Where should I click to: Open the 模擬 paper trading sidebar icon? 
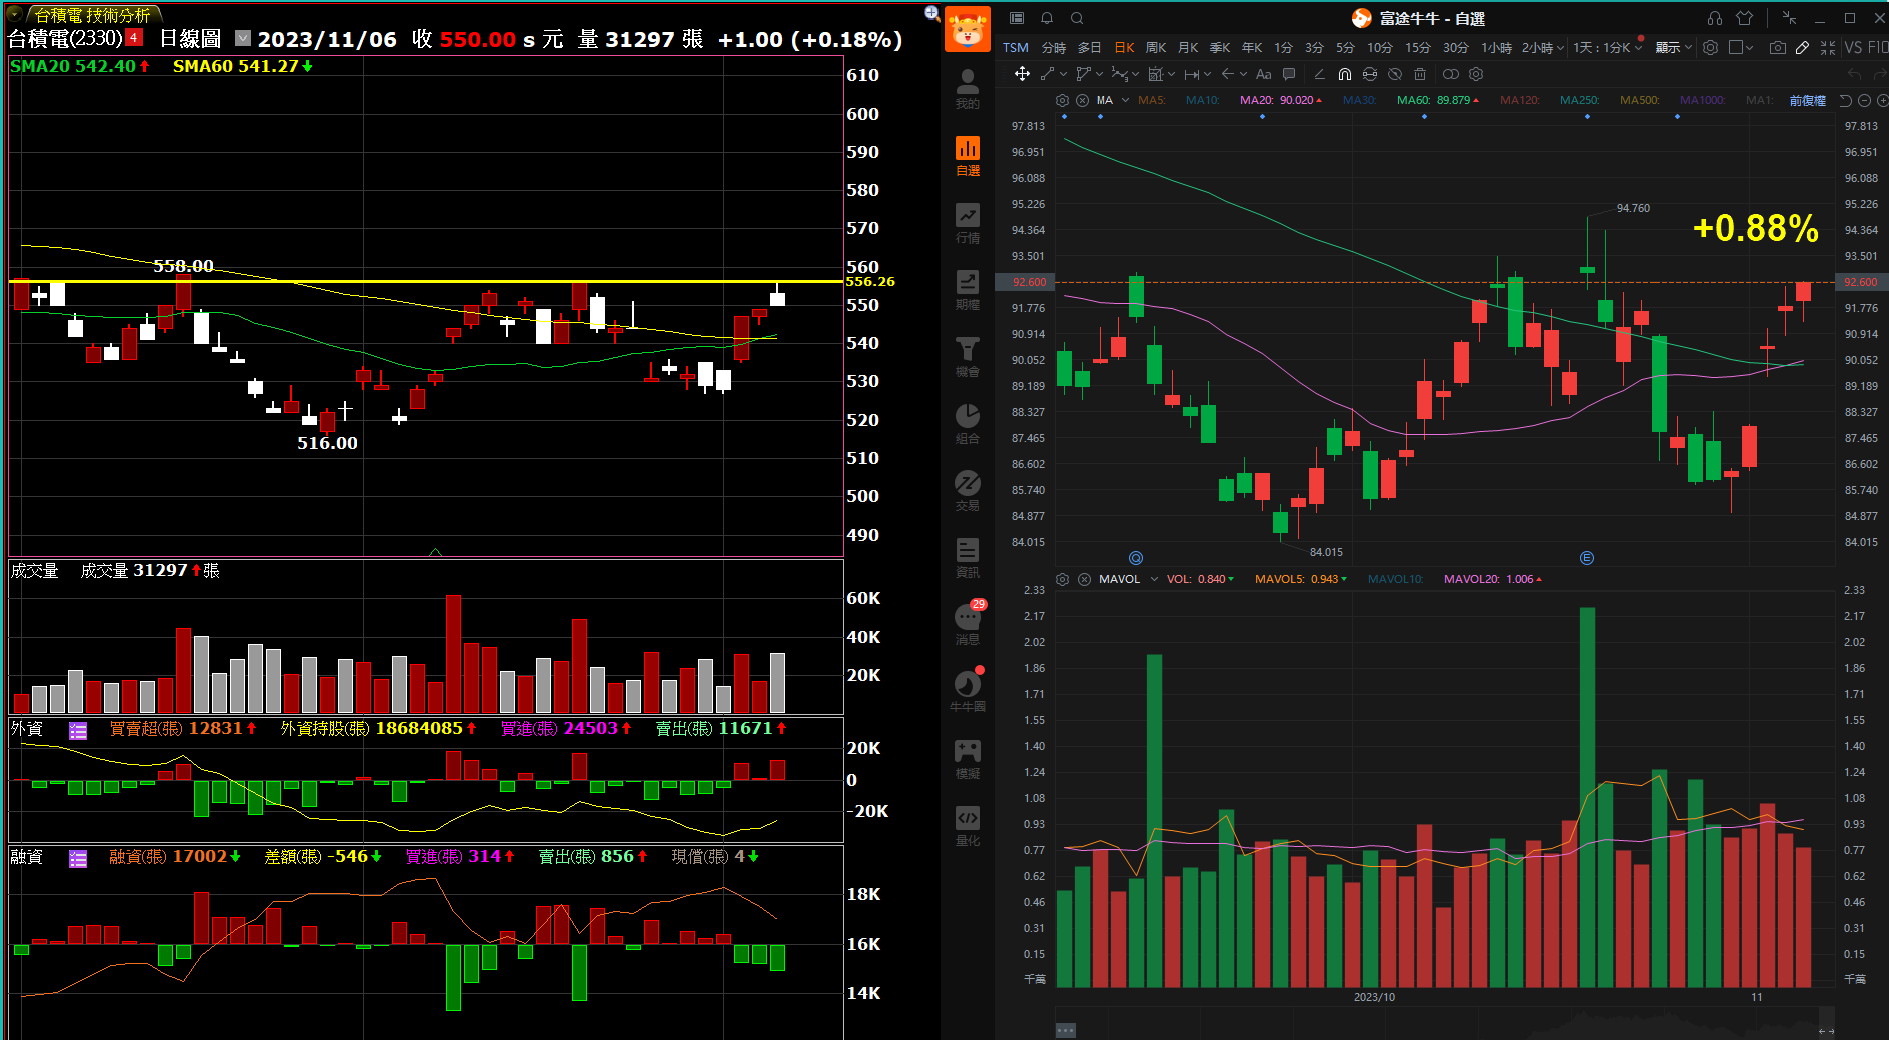pyautogui.click(x=967, y=759)
